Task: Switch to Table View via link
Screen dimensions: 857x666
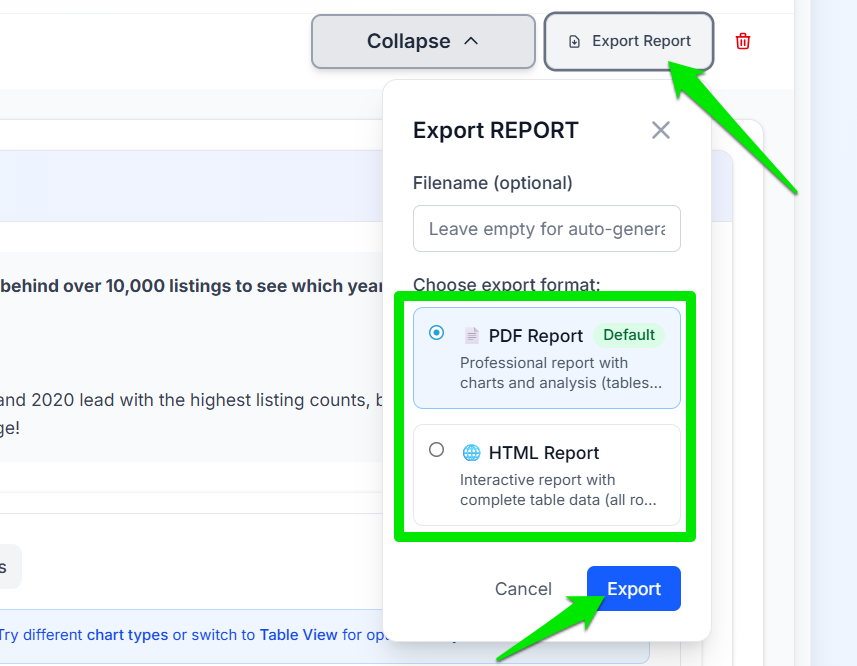Action: [298, 635]
